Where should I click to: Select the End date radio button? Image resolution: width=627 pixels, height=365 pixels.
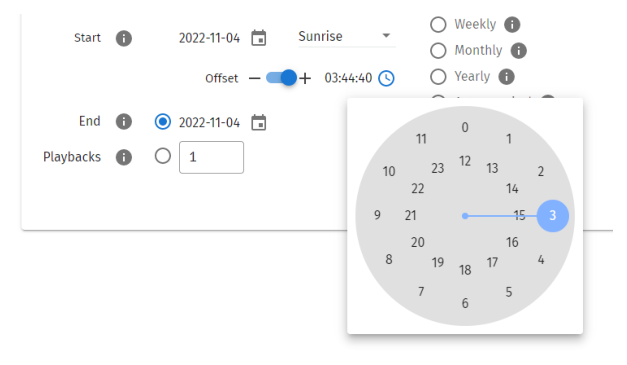(x=163, y=122)
